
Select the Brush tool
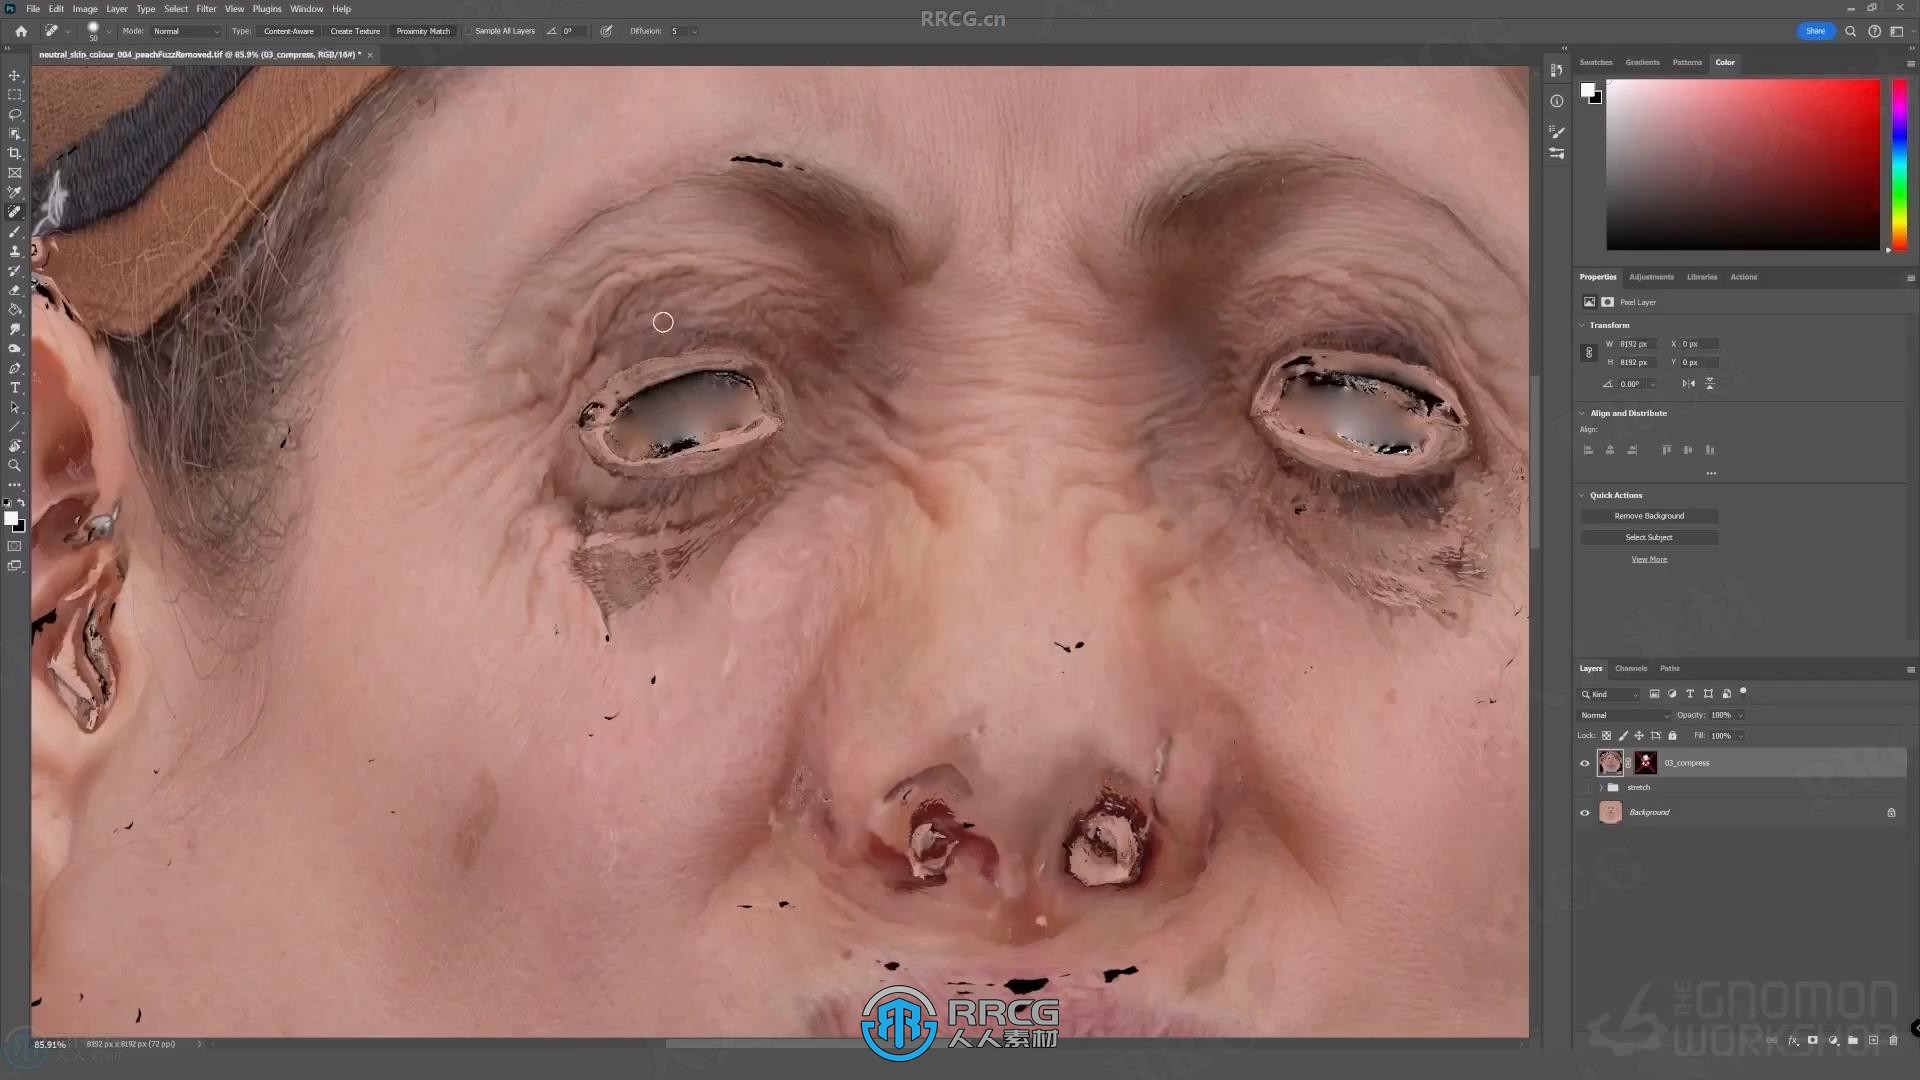tap(14, 231)
